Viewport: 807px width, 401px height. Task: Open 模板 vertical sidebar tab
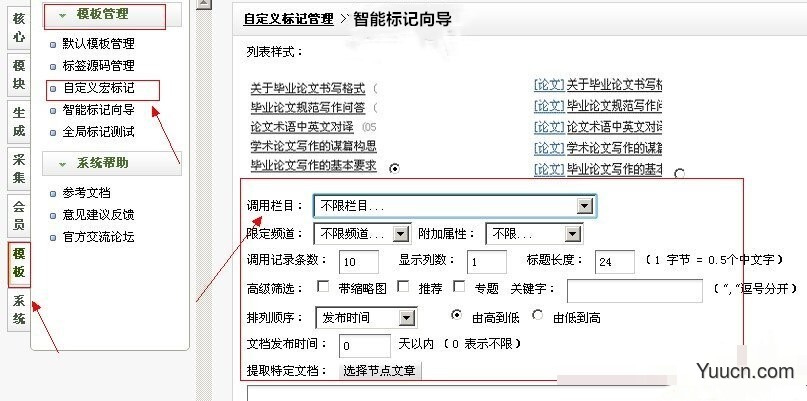(19, 264)
